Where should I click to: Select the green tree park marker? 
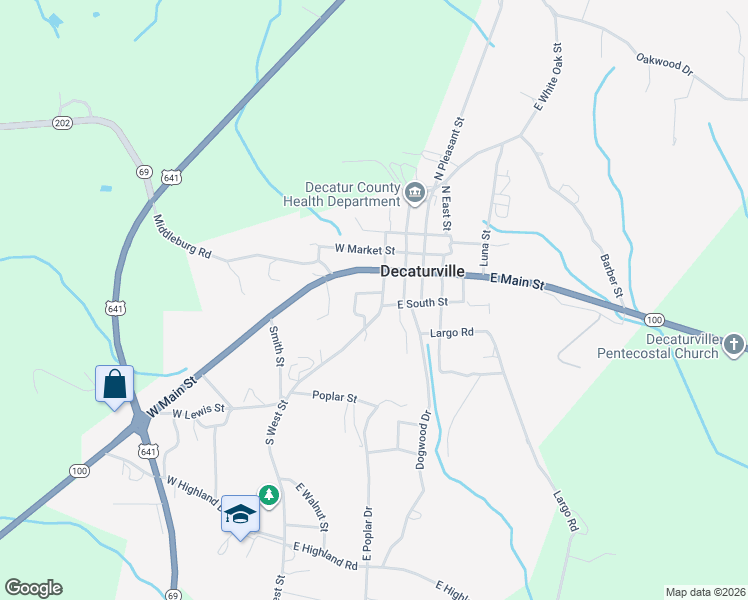pyautogui.click(x=269, y=495)
